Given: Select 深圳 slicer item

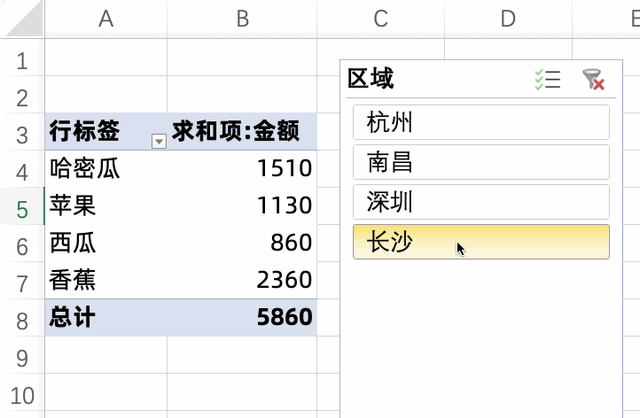Looking at the screenshot, I should click(481, 202).
